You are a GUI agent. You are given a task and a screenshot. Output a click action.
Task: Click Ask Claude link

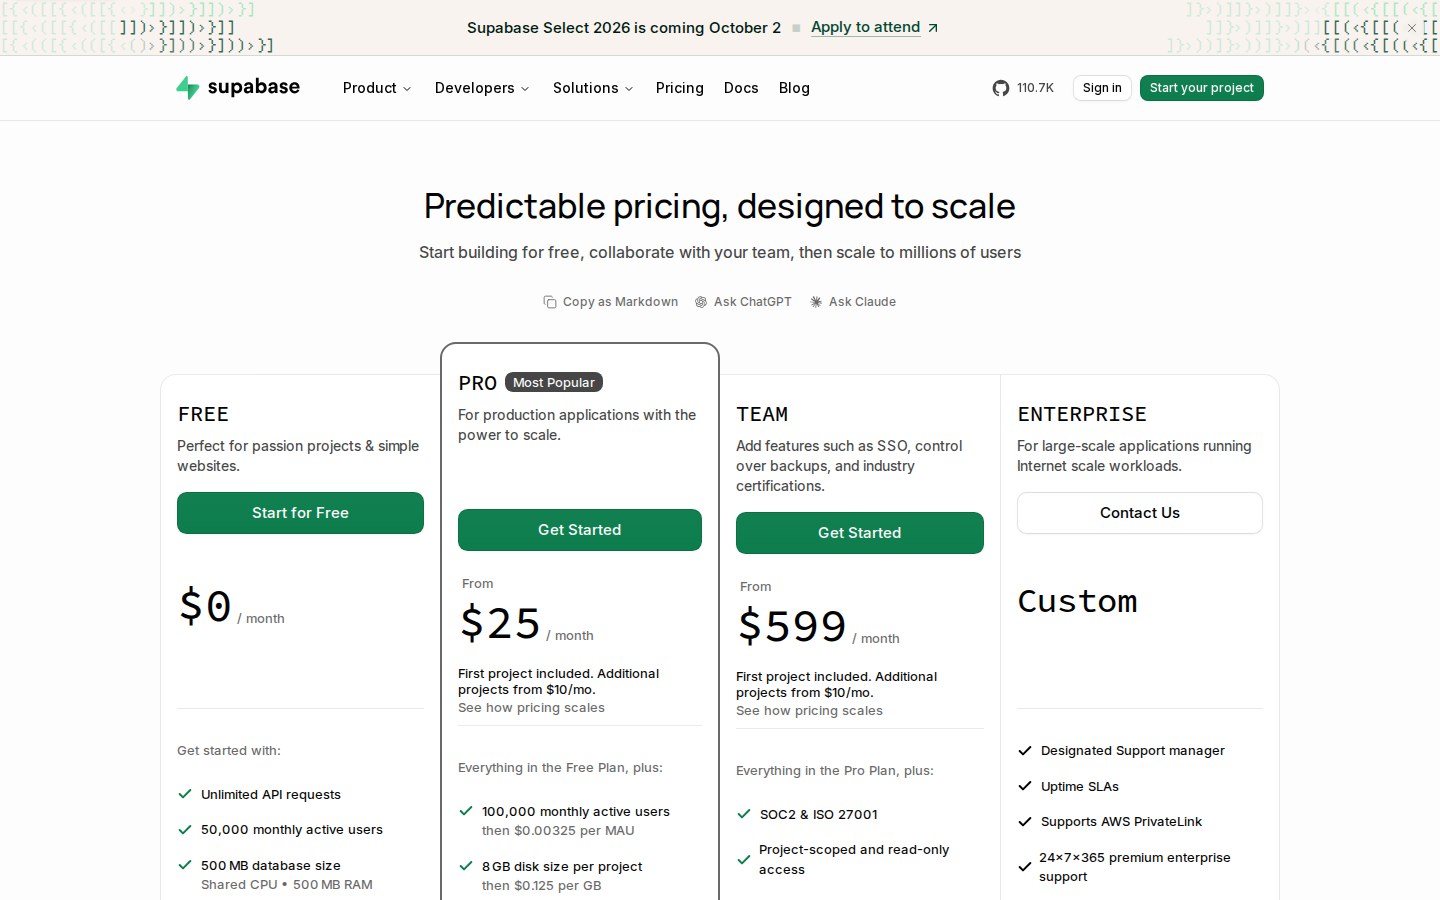(853, 302)
